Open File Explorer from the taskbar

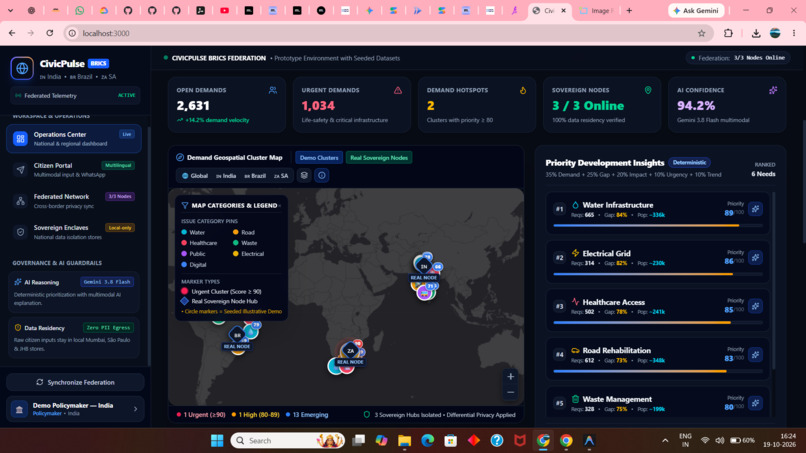[x=405, y=441]
